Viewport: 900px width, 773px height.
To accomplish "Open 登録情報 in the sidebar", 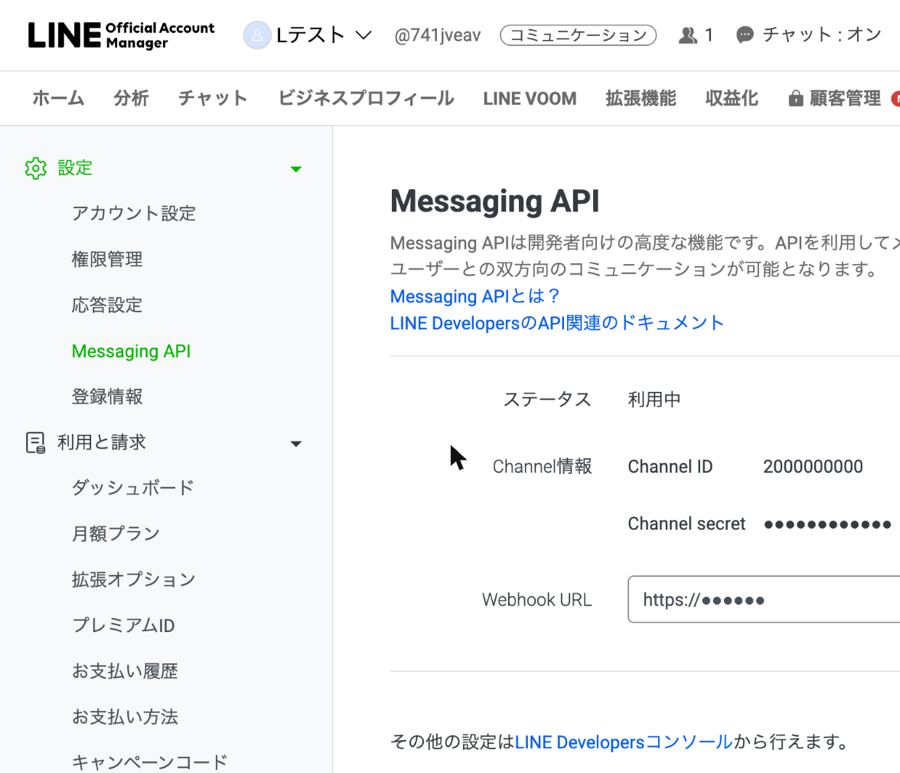I will point(107,397).
